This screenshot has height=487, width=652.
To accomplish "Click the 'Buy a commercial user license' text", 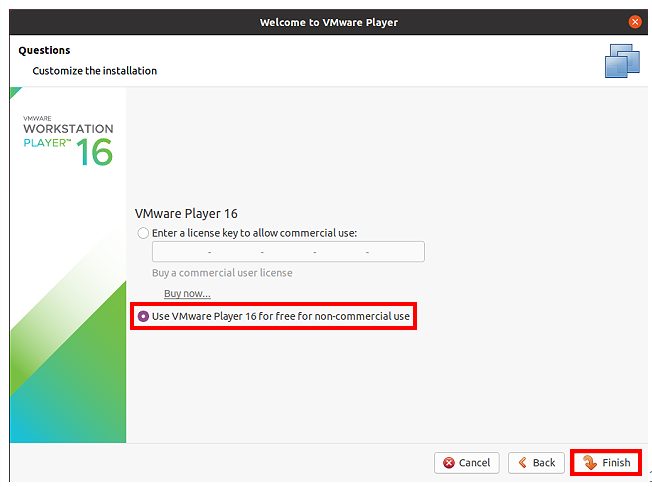I will point(222,273).
